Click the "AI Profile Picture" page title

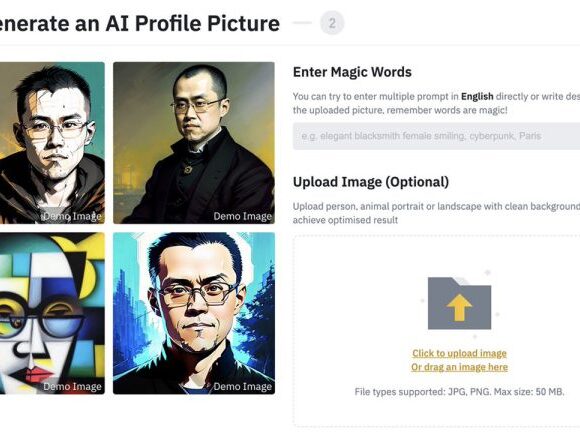point(192,23)
